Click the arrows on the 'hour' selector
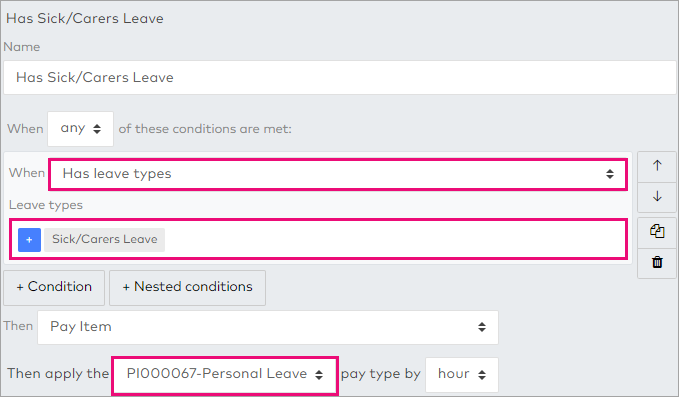The image size is (679, 397). point(482,375)
